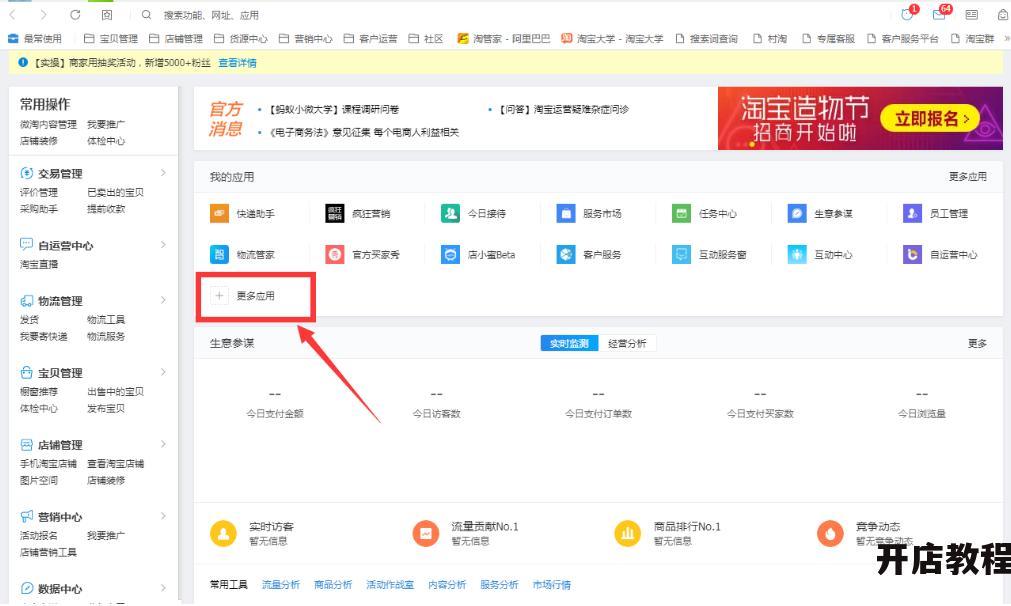Click the plus icon for 更多应用
The height and width of the screenshot is (606, 1011).
click(219, 296)
